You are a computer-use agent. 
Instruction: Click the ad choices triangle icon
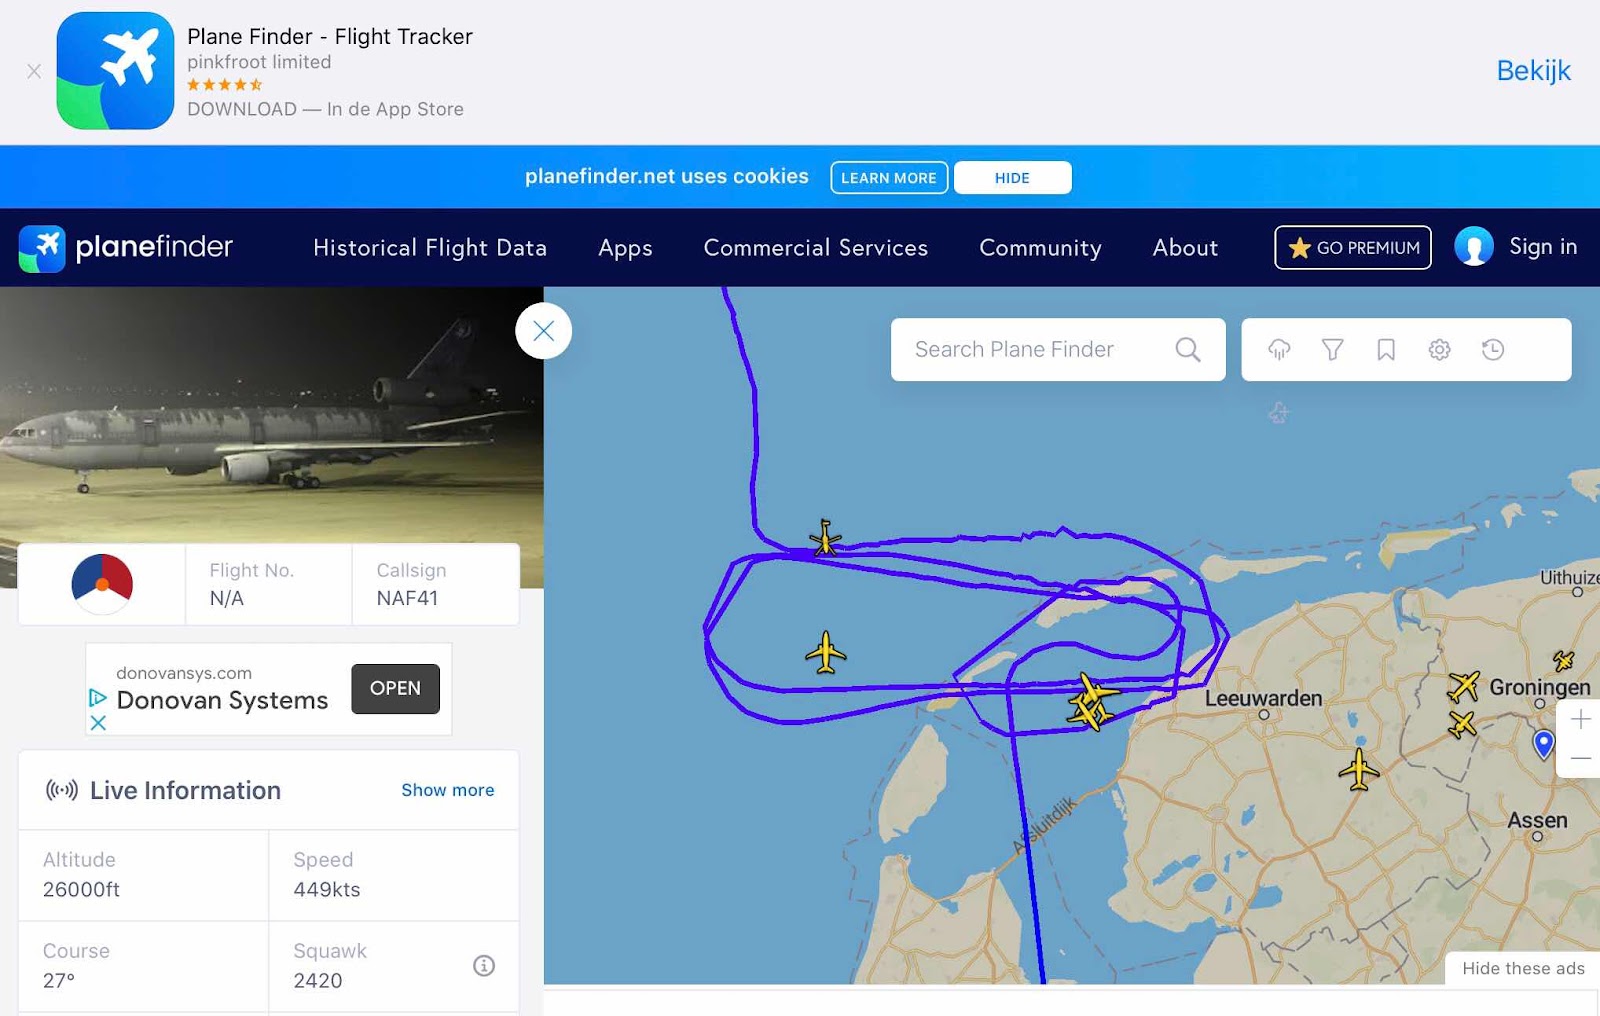coord(98,697)
